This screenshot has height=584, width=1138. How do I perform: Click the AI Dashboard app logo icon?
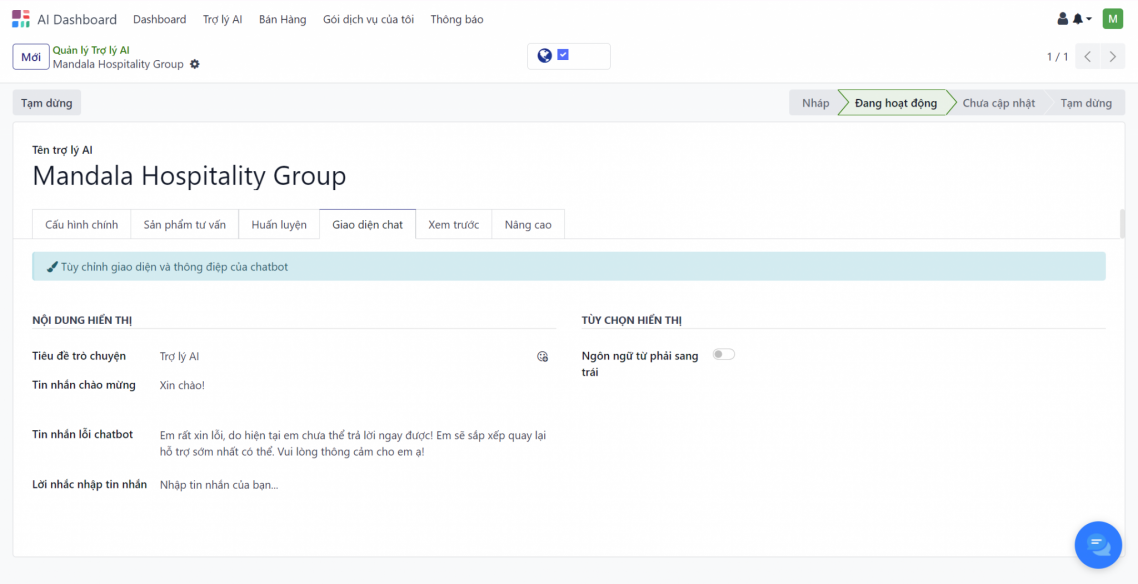pos(21,19)
